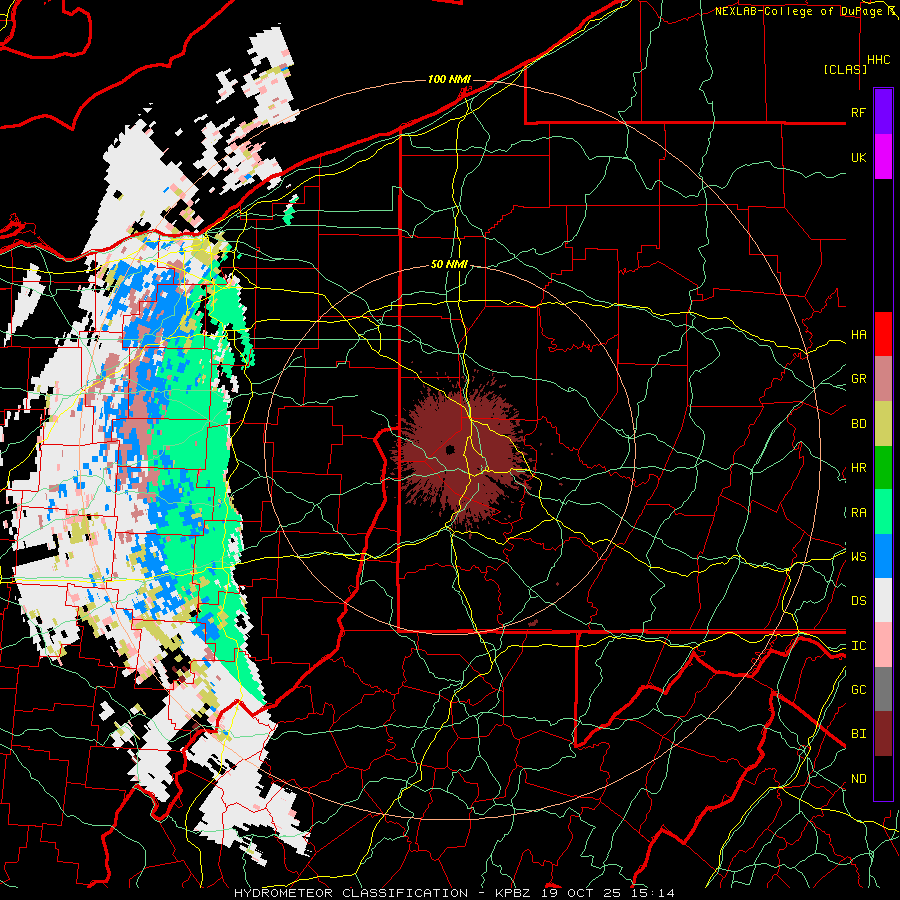
Task: Click the '100 NMI' range ring label
Action: pos(449,79)
